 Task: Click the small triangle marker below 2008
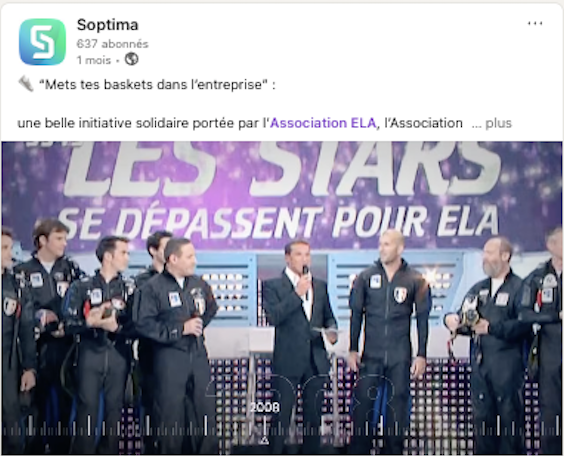[264, 441]
